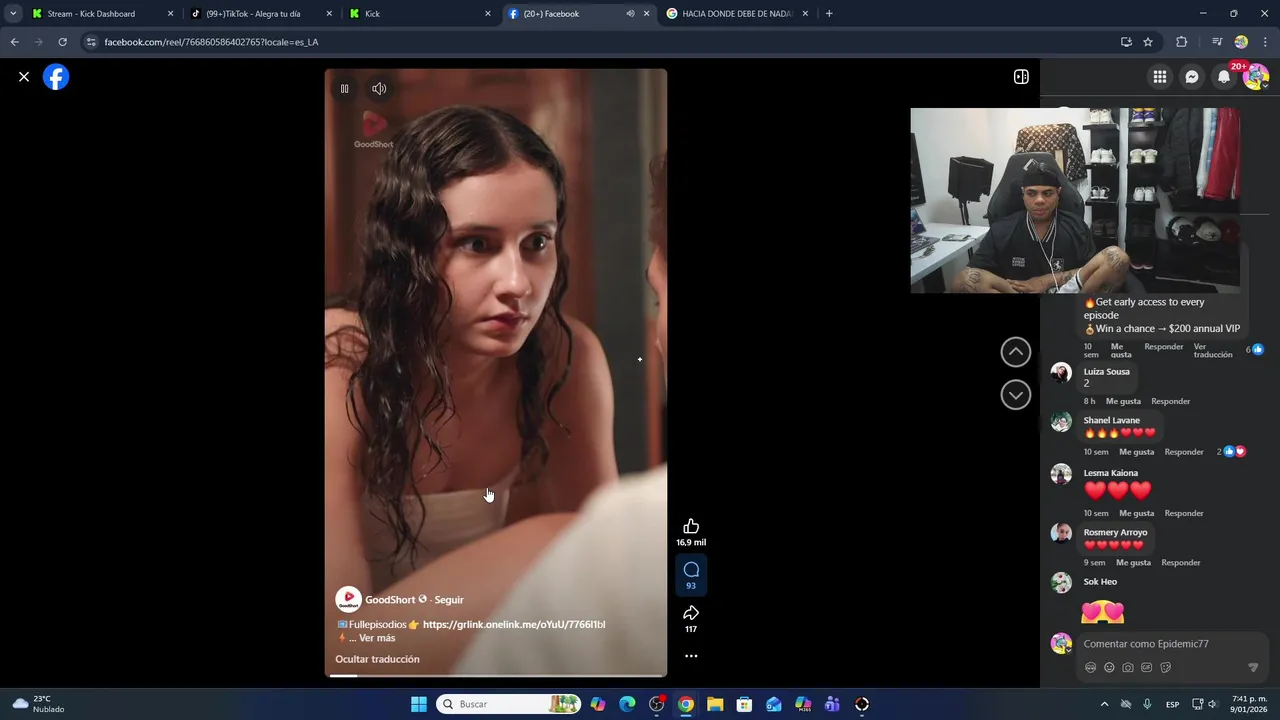Open Lesma Kaiona's profile name

[x=1111, y=473]
